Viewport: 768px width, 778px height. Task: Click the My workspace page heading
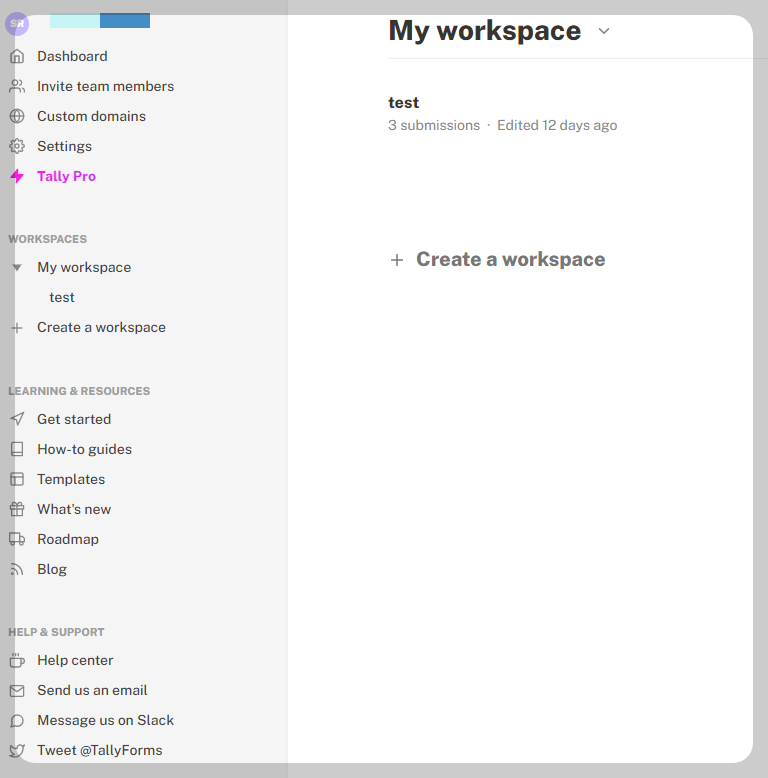(x=485, y=31)
